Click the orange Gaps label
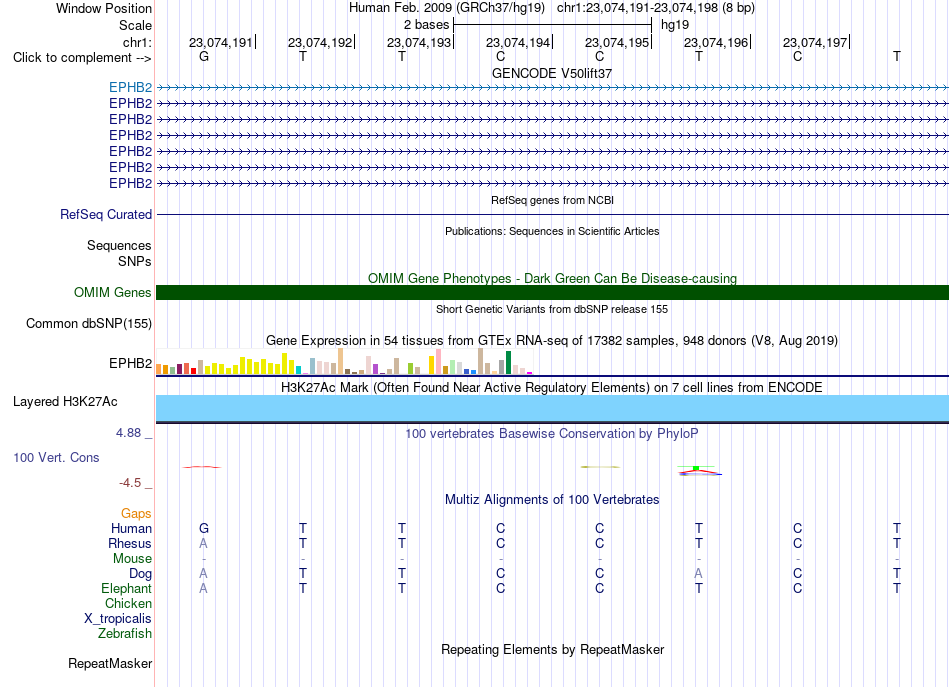 click(x=136, y=514)
